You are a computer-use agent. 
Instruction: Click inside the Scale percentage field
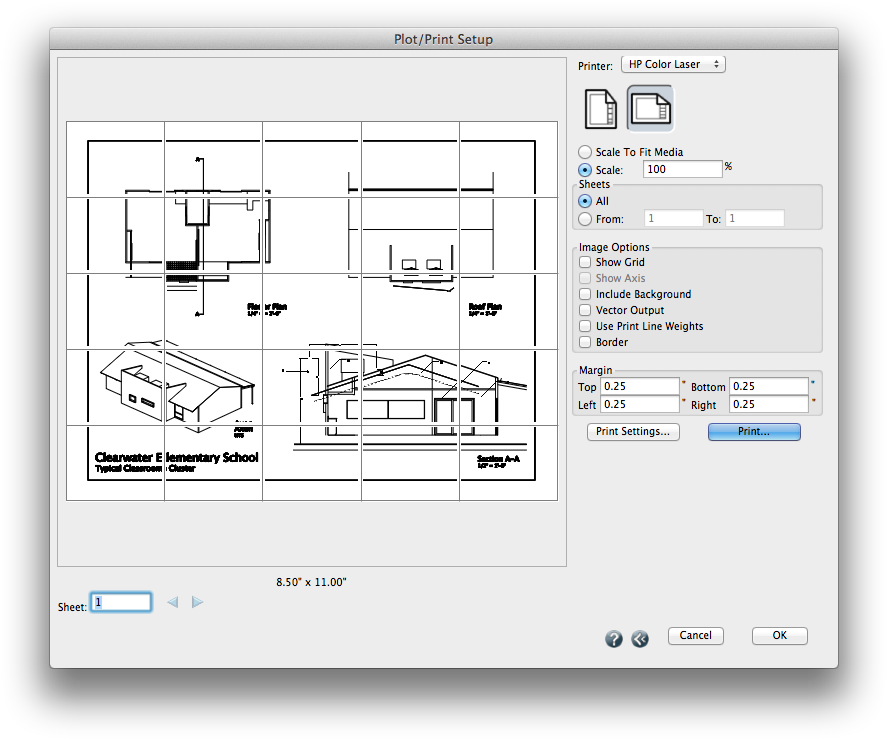point(683,168)
